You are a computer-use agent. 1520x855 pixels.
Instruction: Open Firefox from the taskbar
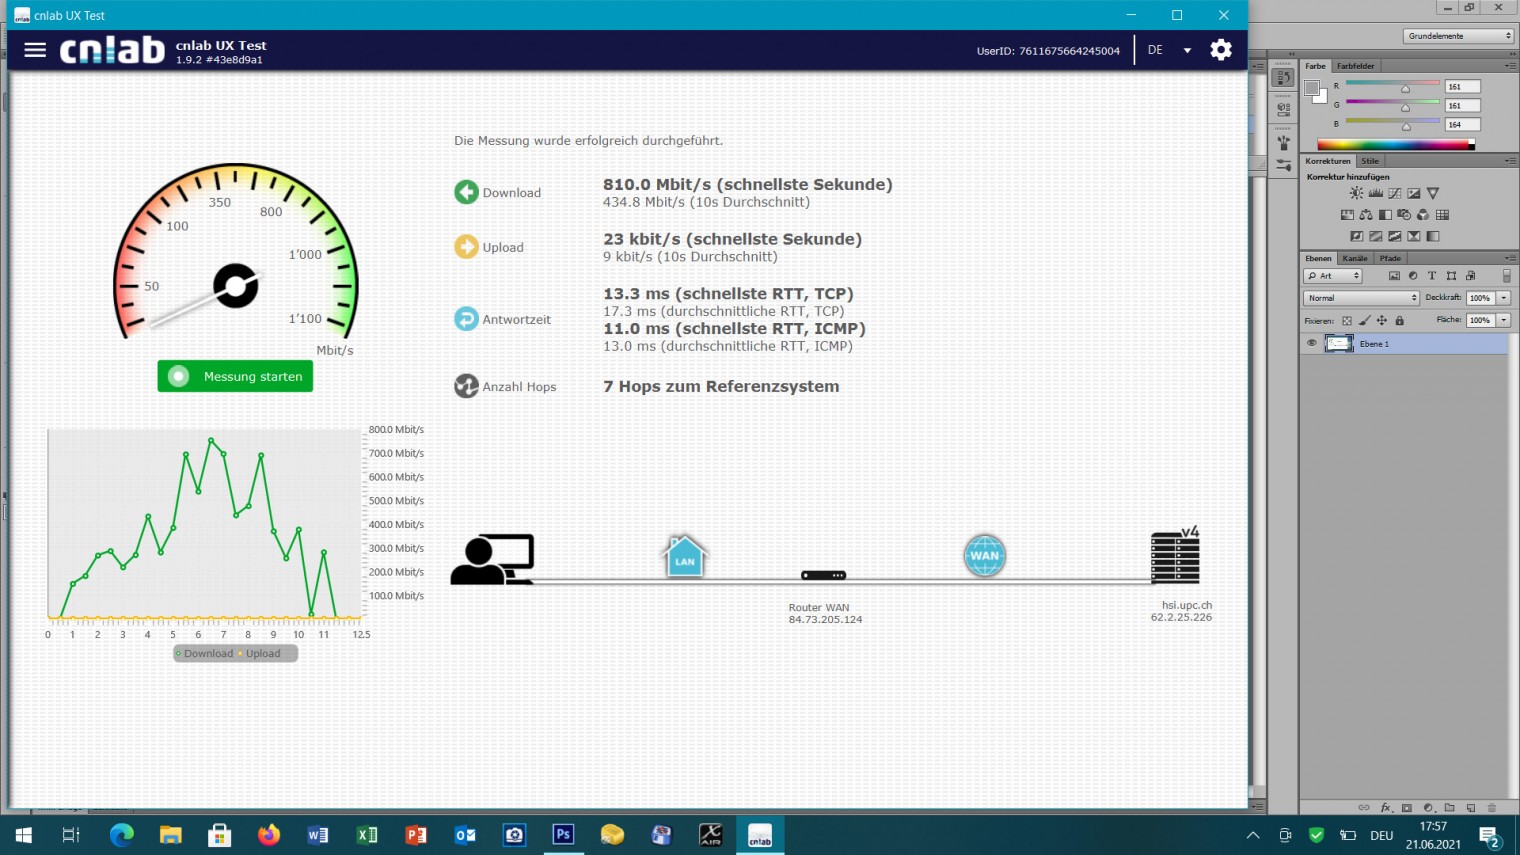coord(269,835)
